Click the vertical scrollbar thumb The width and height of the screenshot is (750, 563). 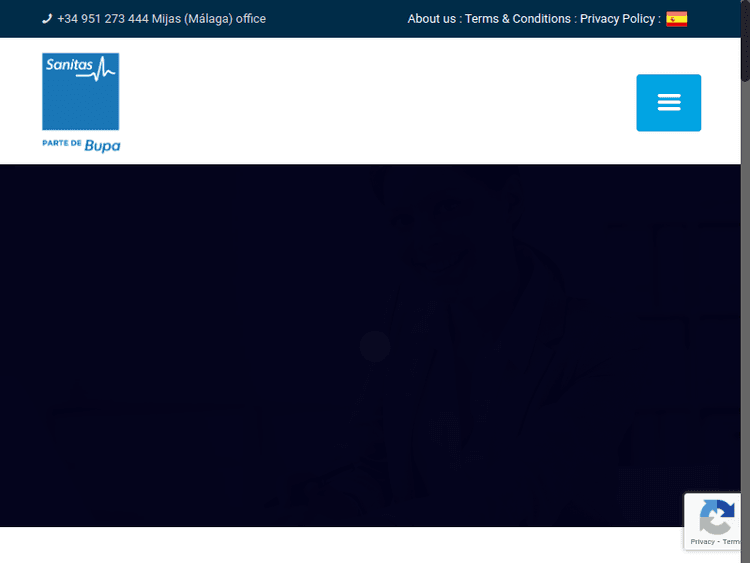click(745, 40)
